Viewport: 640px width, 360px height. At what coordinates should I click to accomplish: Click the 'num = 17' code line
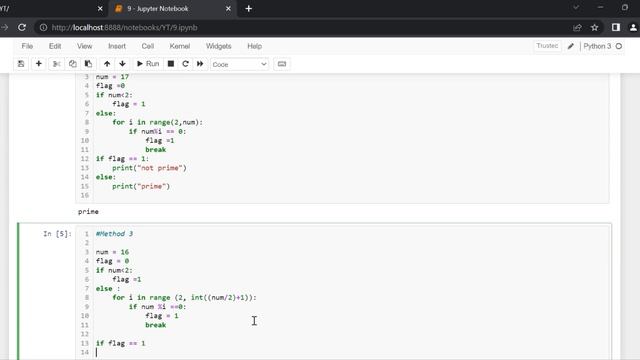pos(112,77)
